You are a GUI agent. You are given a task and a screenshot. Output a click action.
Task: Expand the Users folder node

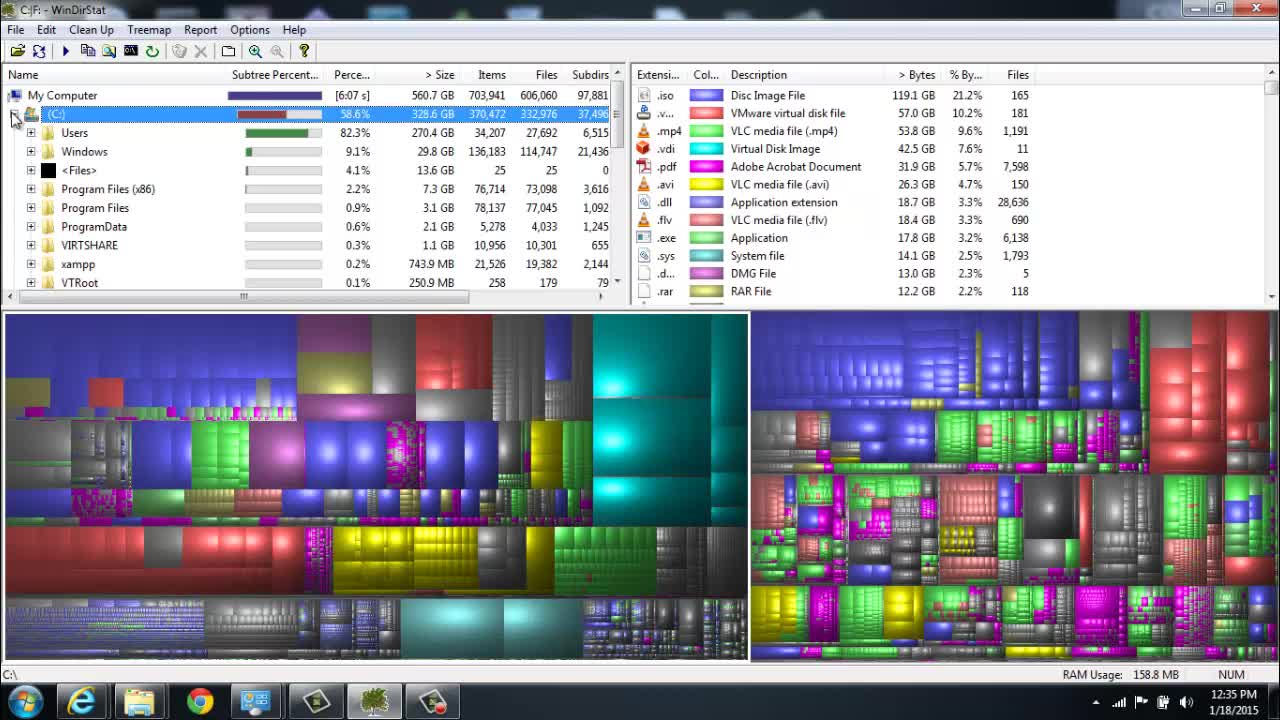[31, 133]
